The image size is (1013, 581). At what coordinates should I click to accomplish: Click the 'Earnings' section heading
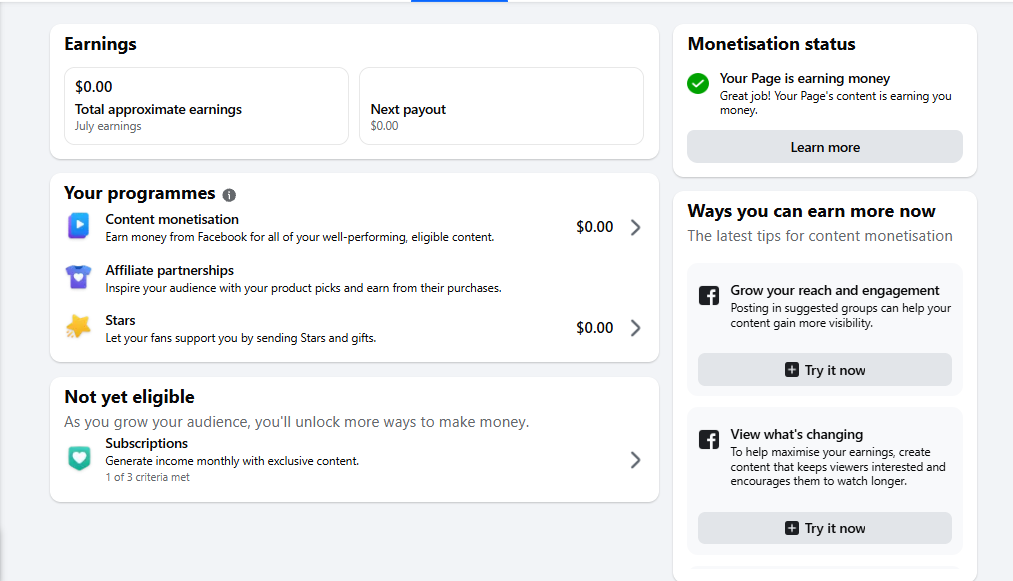(x=100, y=44)
